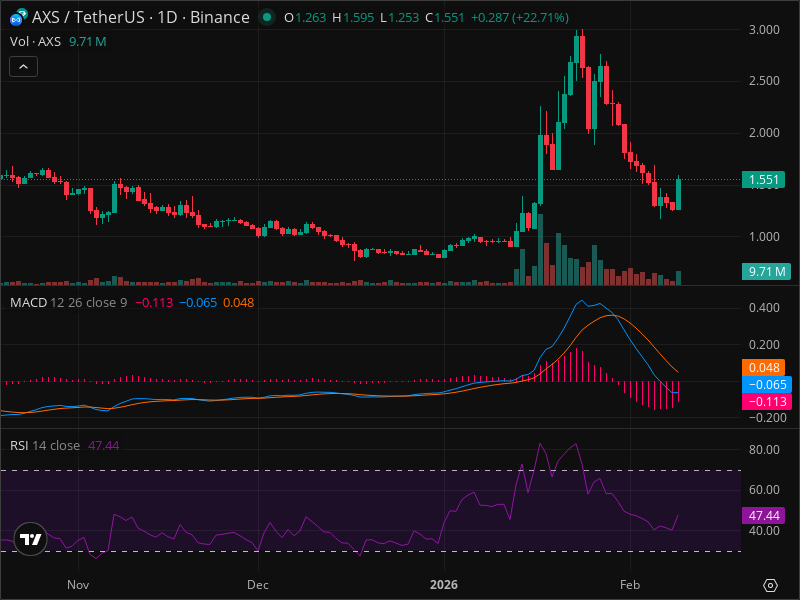
Task: Open chart settings via the hexagon gear icon
Action: 770,585
